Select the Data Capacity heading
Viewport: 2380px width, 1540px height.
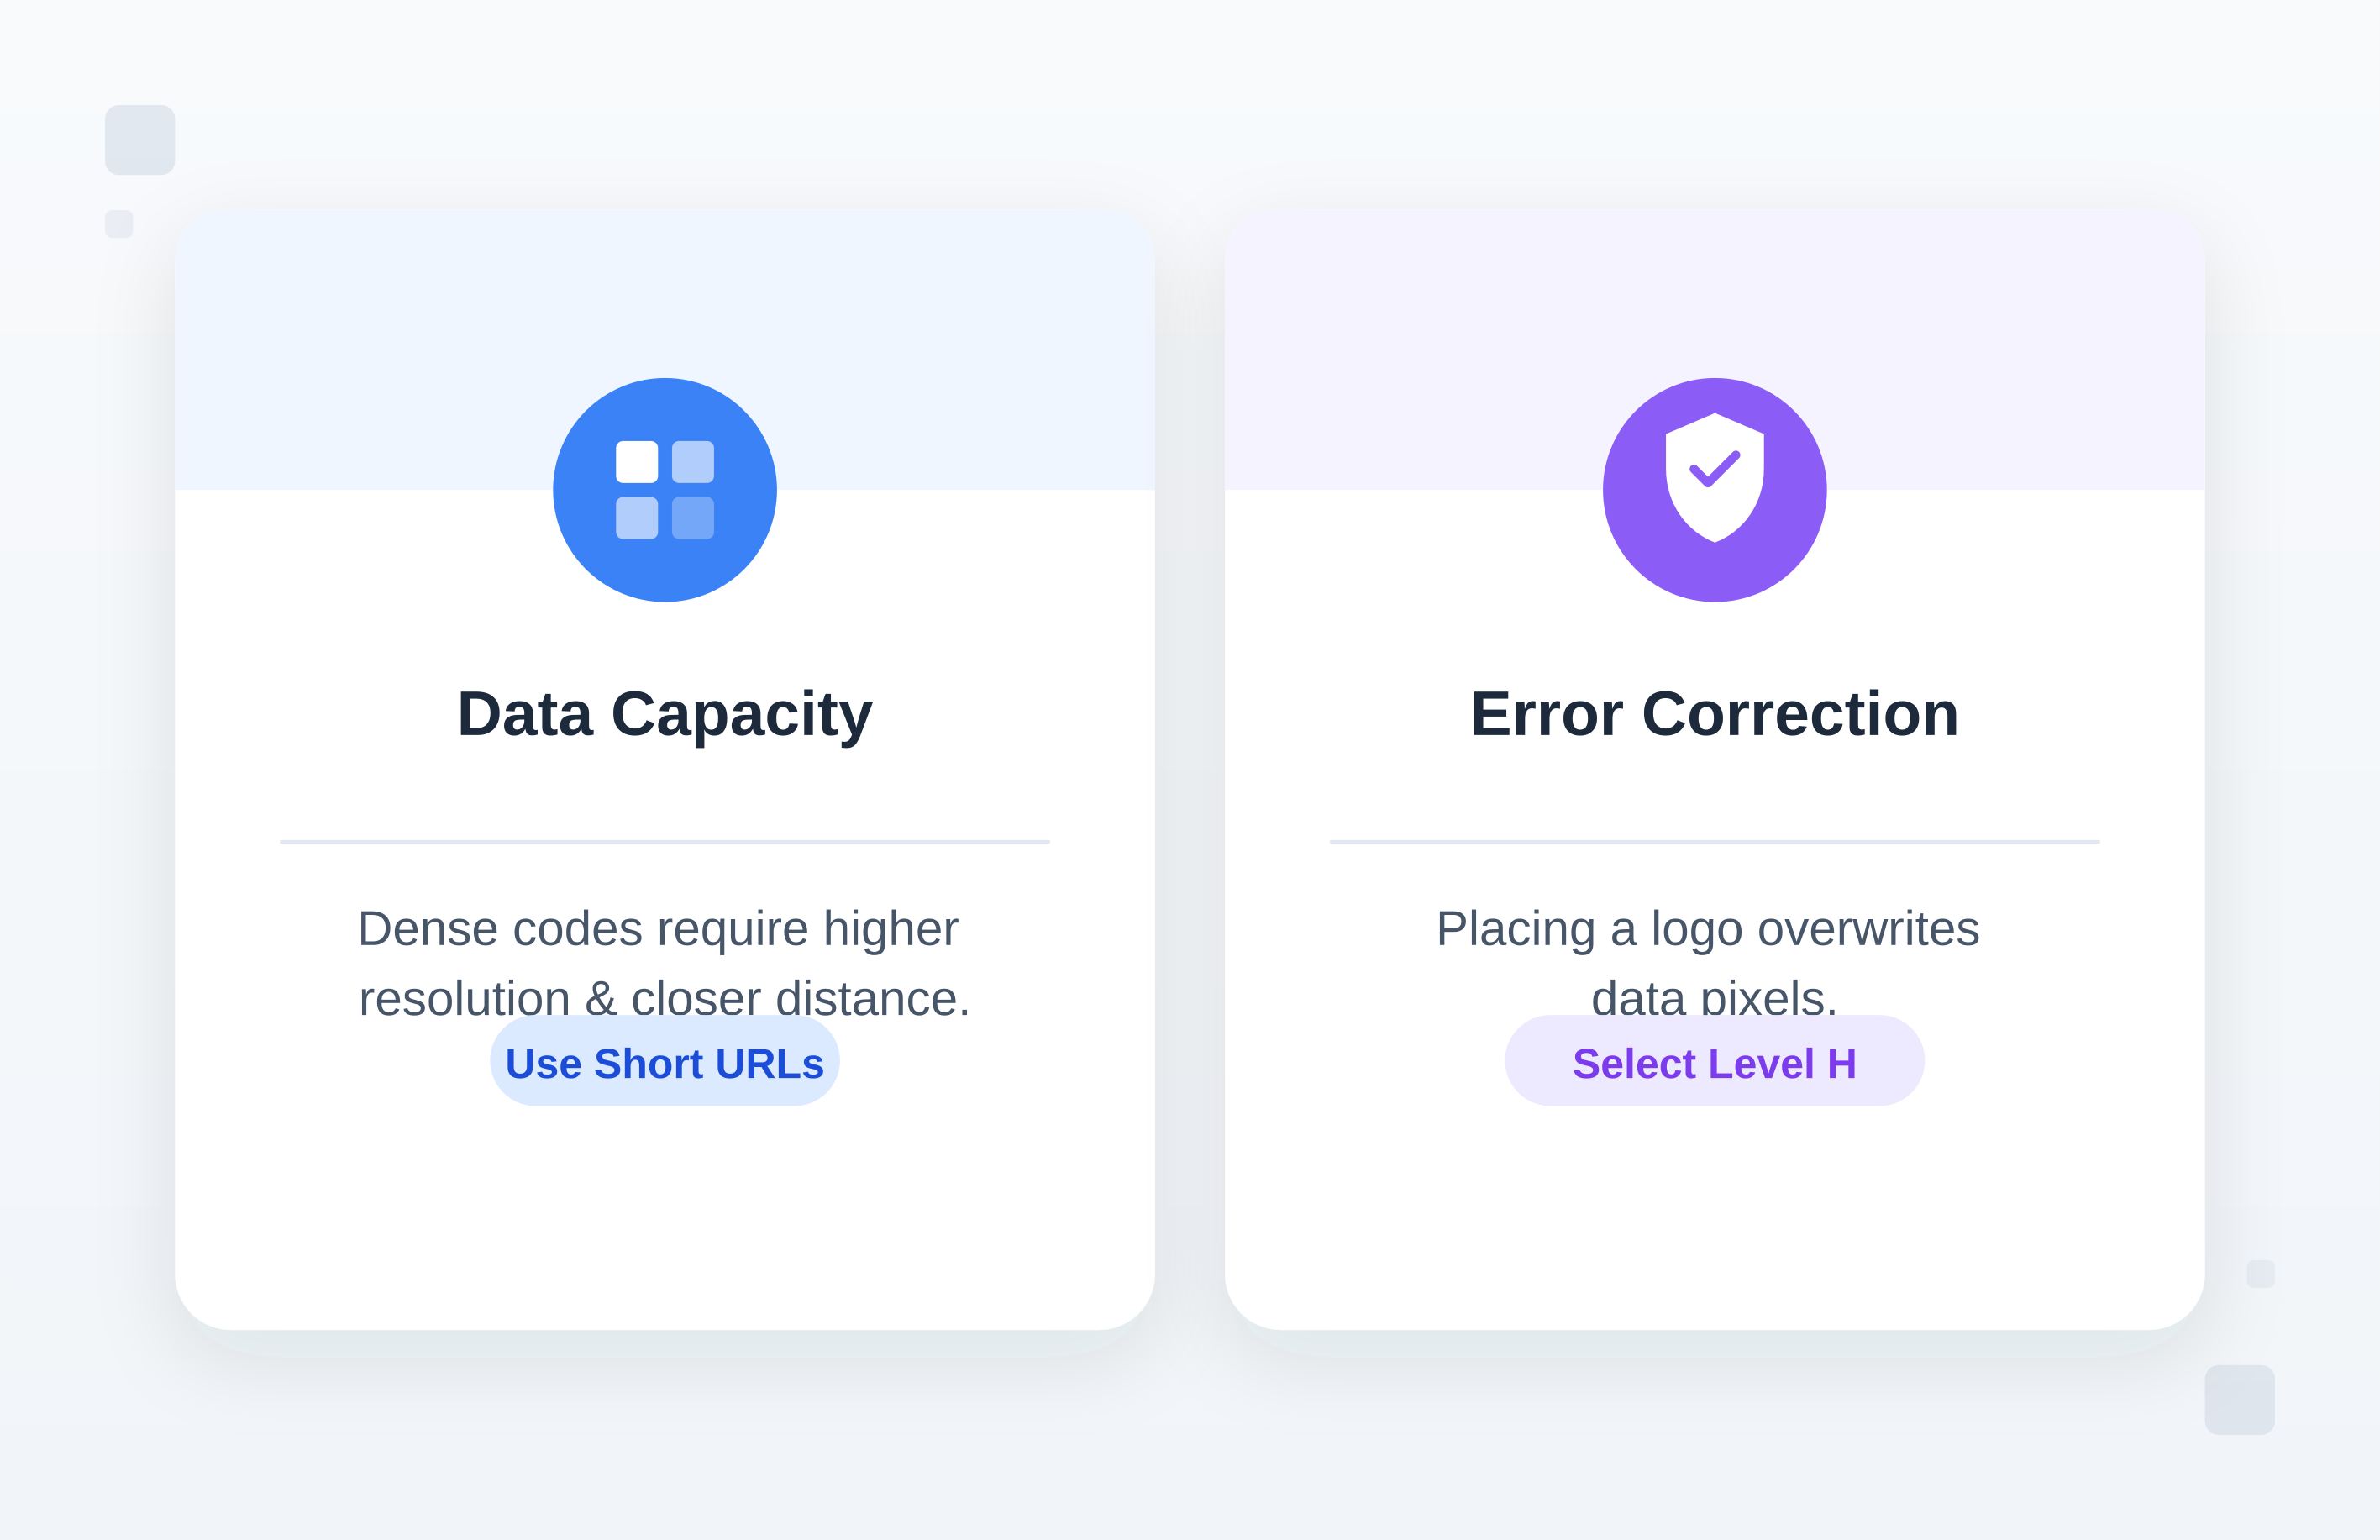[665, 714]
